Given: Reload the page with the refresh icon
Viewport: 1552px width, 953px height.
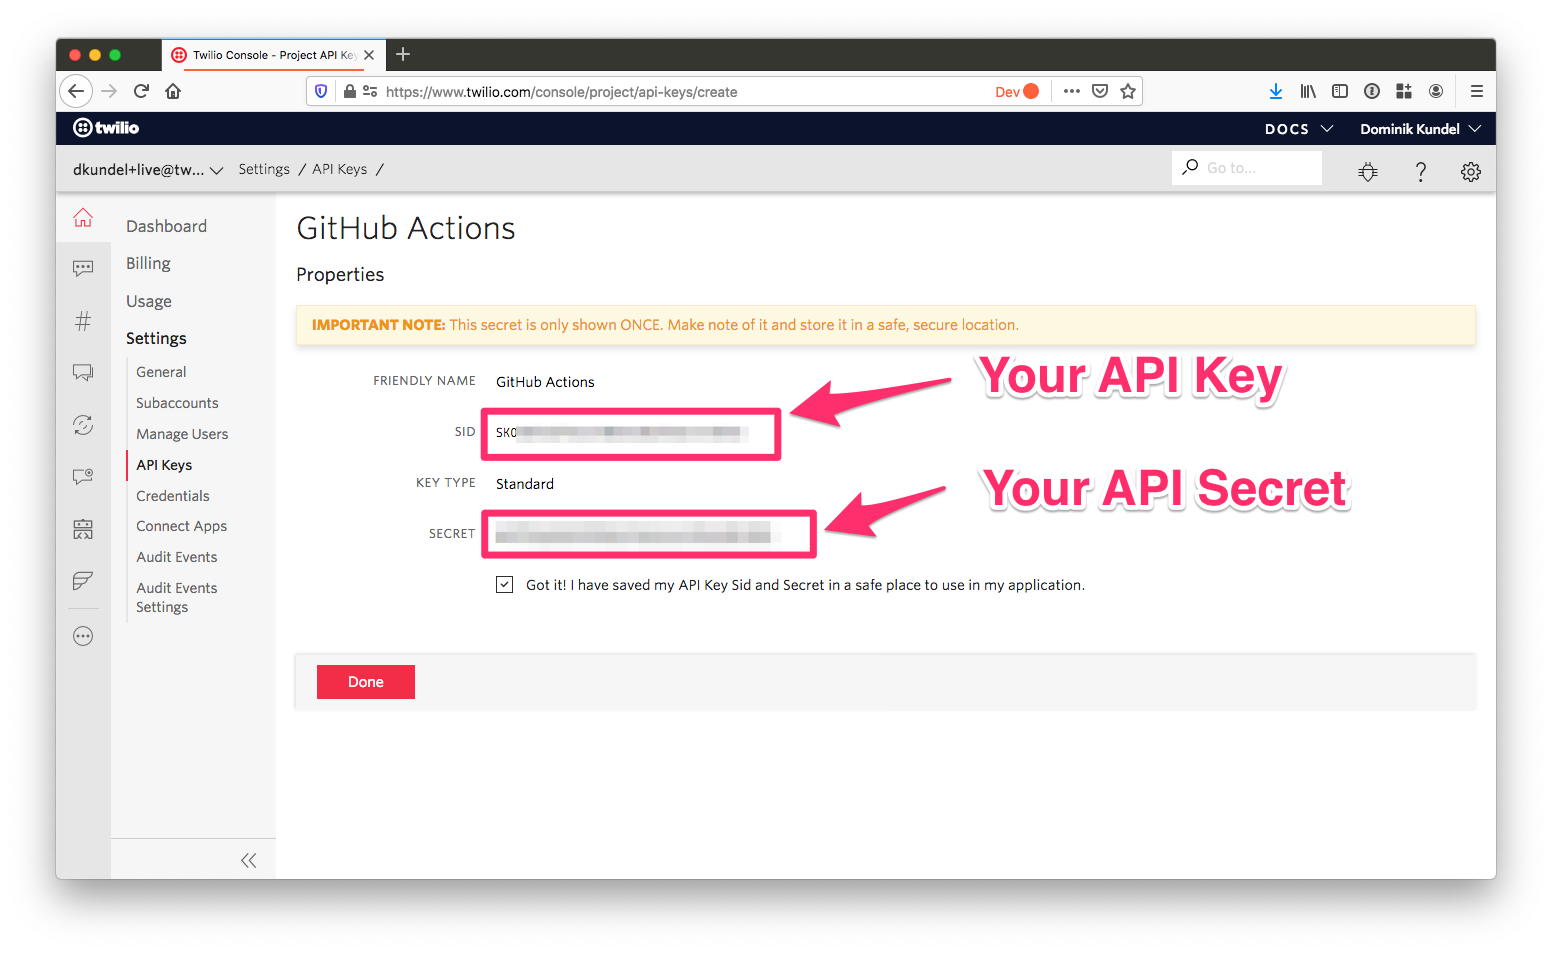Looking at the screenshot, I should (x=141, y=91).
